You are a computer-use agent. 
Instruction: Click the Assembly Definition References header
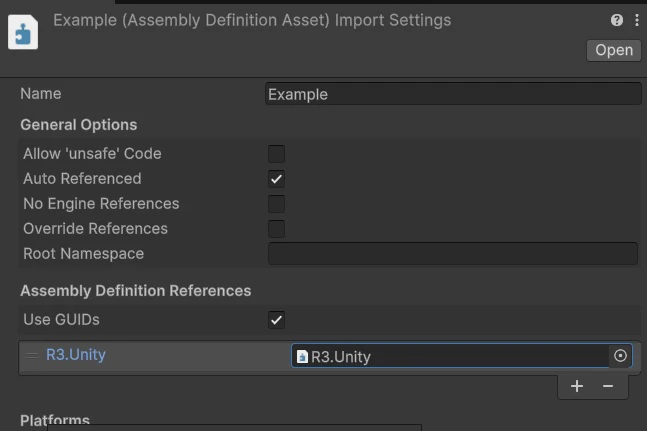136,291
